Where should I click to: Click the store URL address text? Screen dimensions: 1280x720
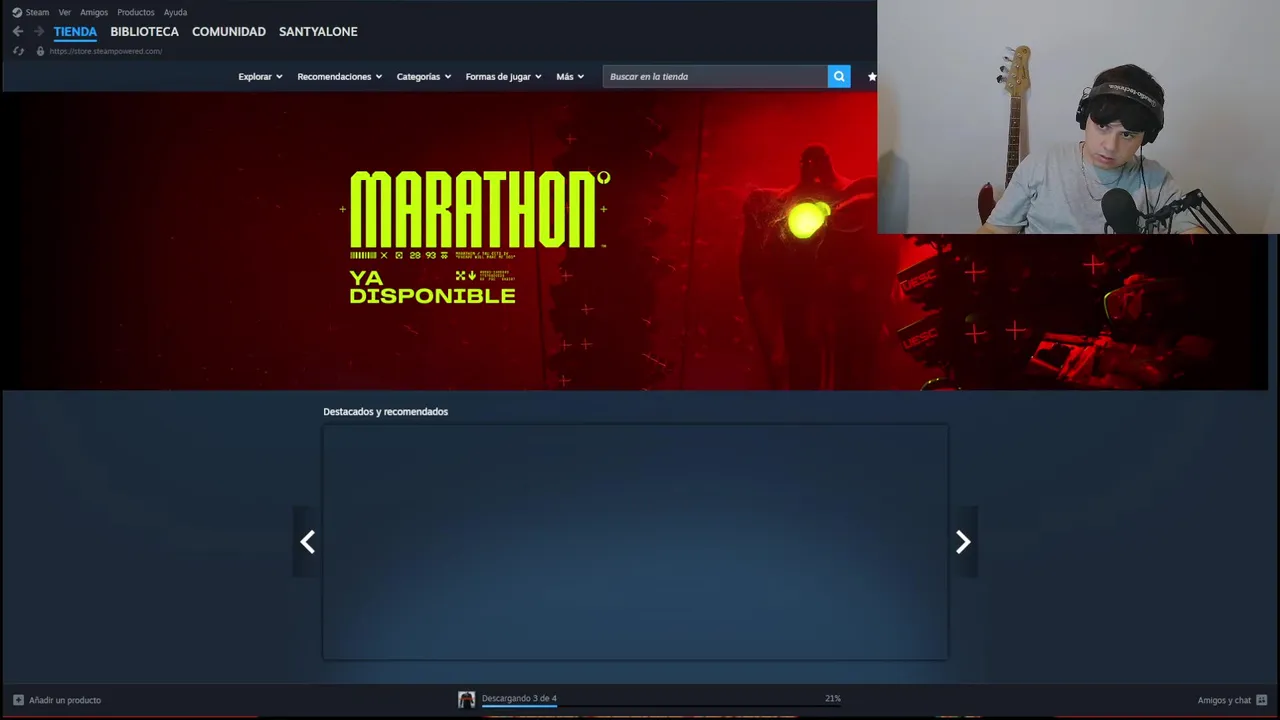106,51
